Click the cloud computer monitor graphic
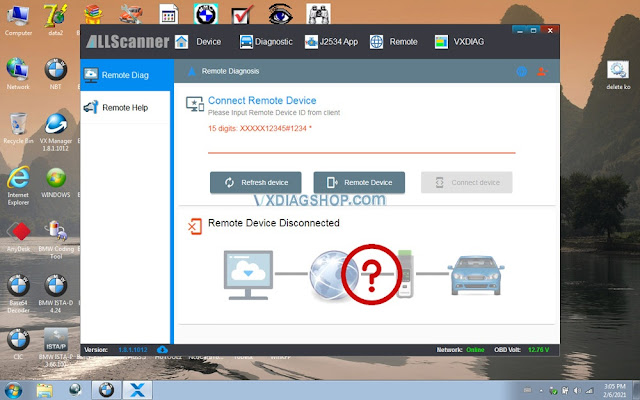Image resolution: width=640 pixels, height=400 pixels. [248, 275]
